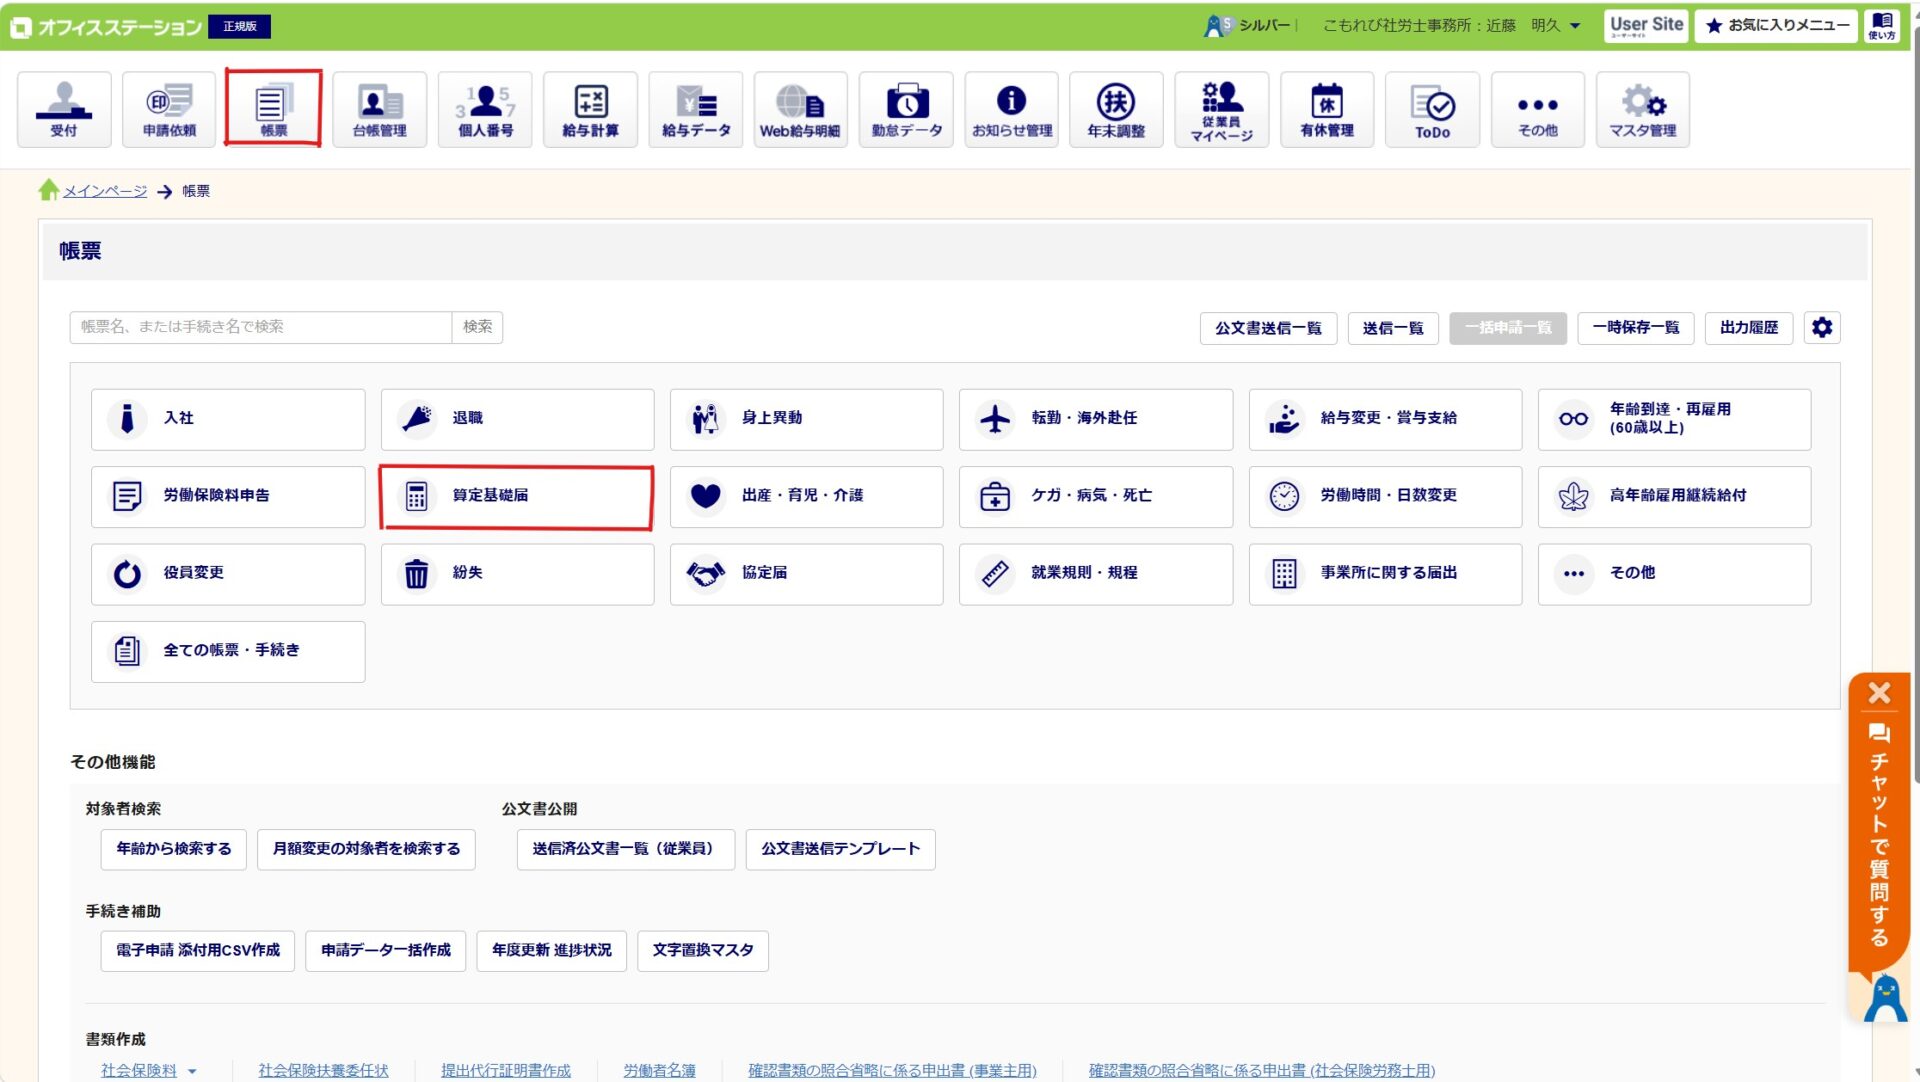Open the 給与計算 payroll calculation icon
Image resolution: width=1920 pixels, height=1082 pixels.
pos(590,110)
